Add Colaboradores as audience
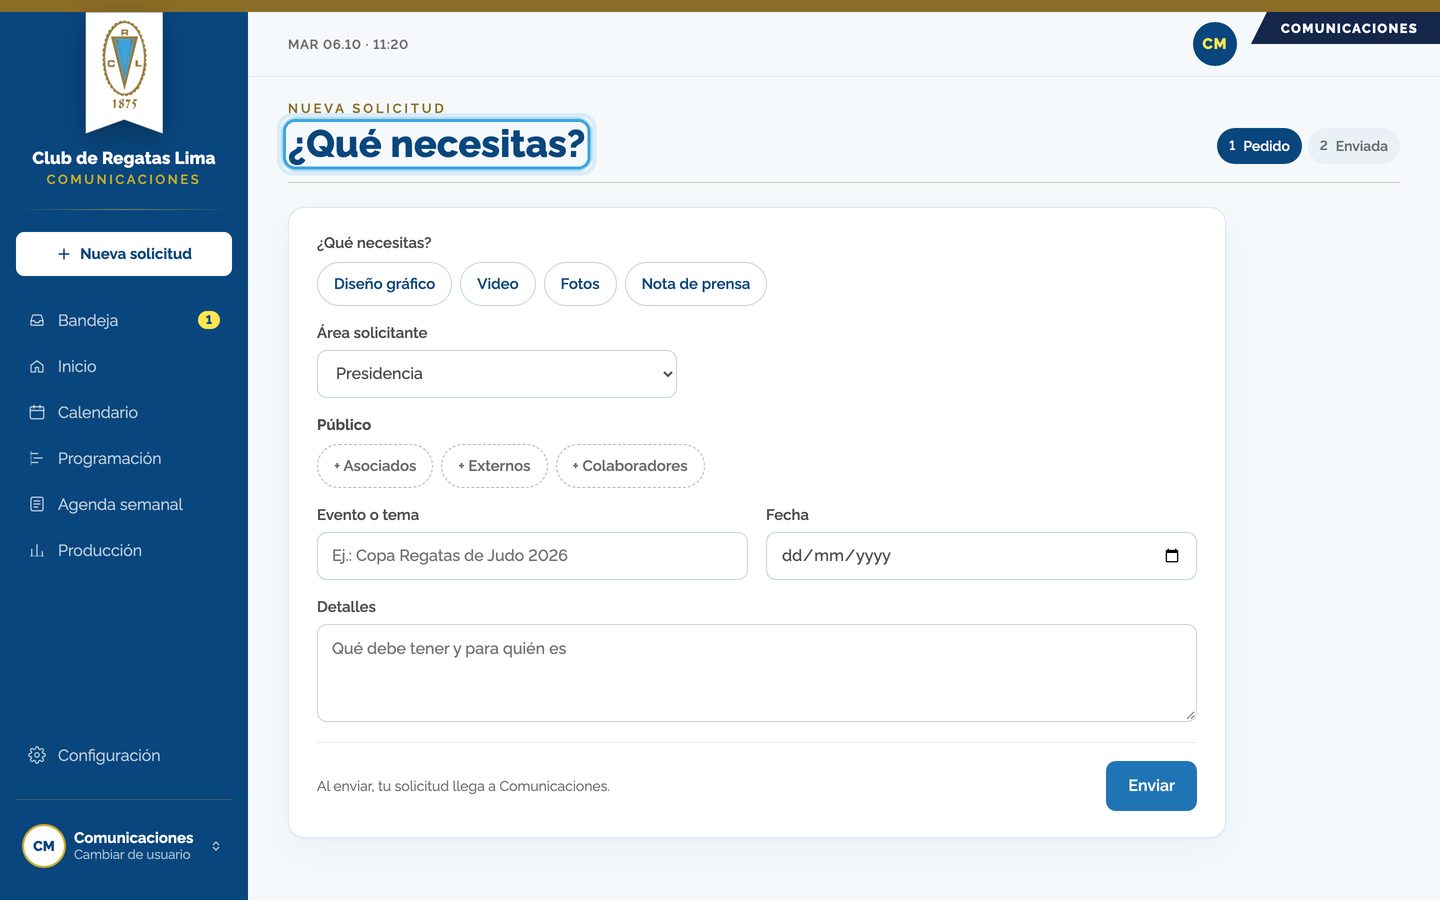Viewport: 1440px width, 900px height. tap(630, 466)
